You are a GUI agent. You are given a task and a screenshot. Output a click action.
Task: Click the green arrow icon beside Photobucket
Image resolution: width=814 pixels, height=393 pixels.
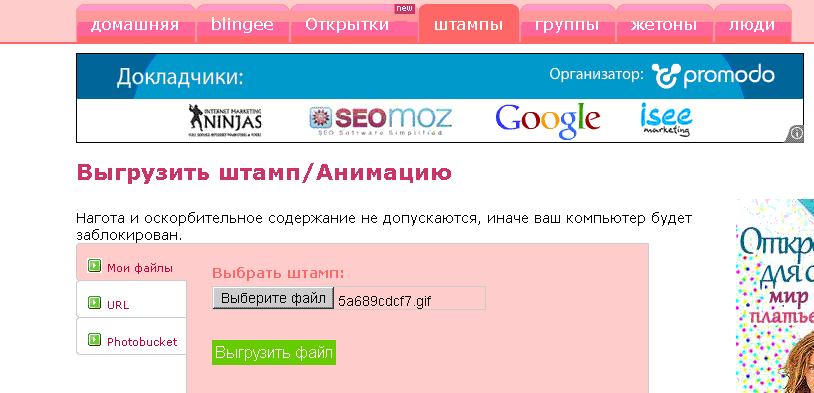point(94,340)
